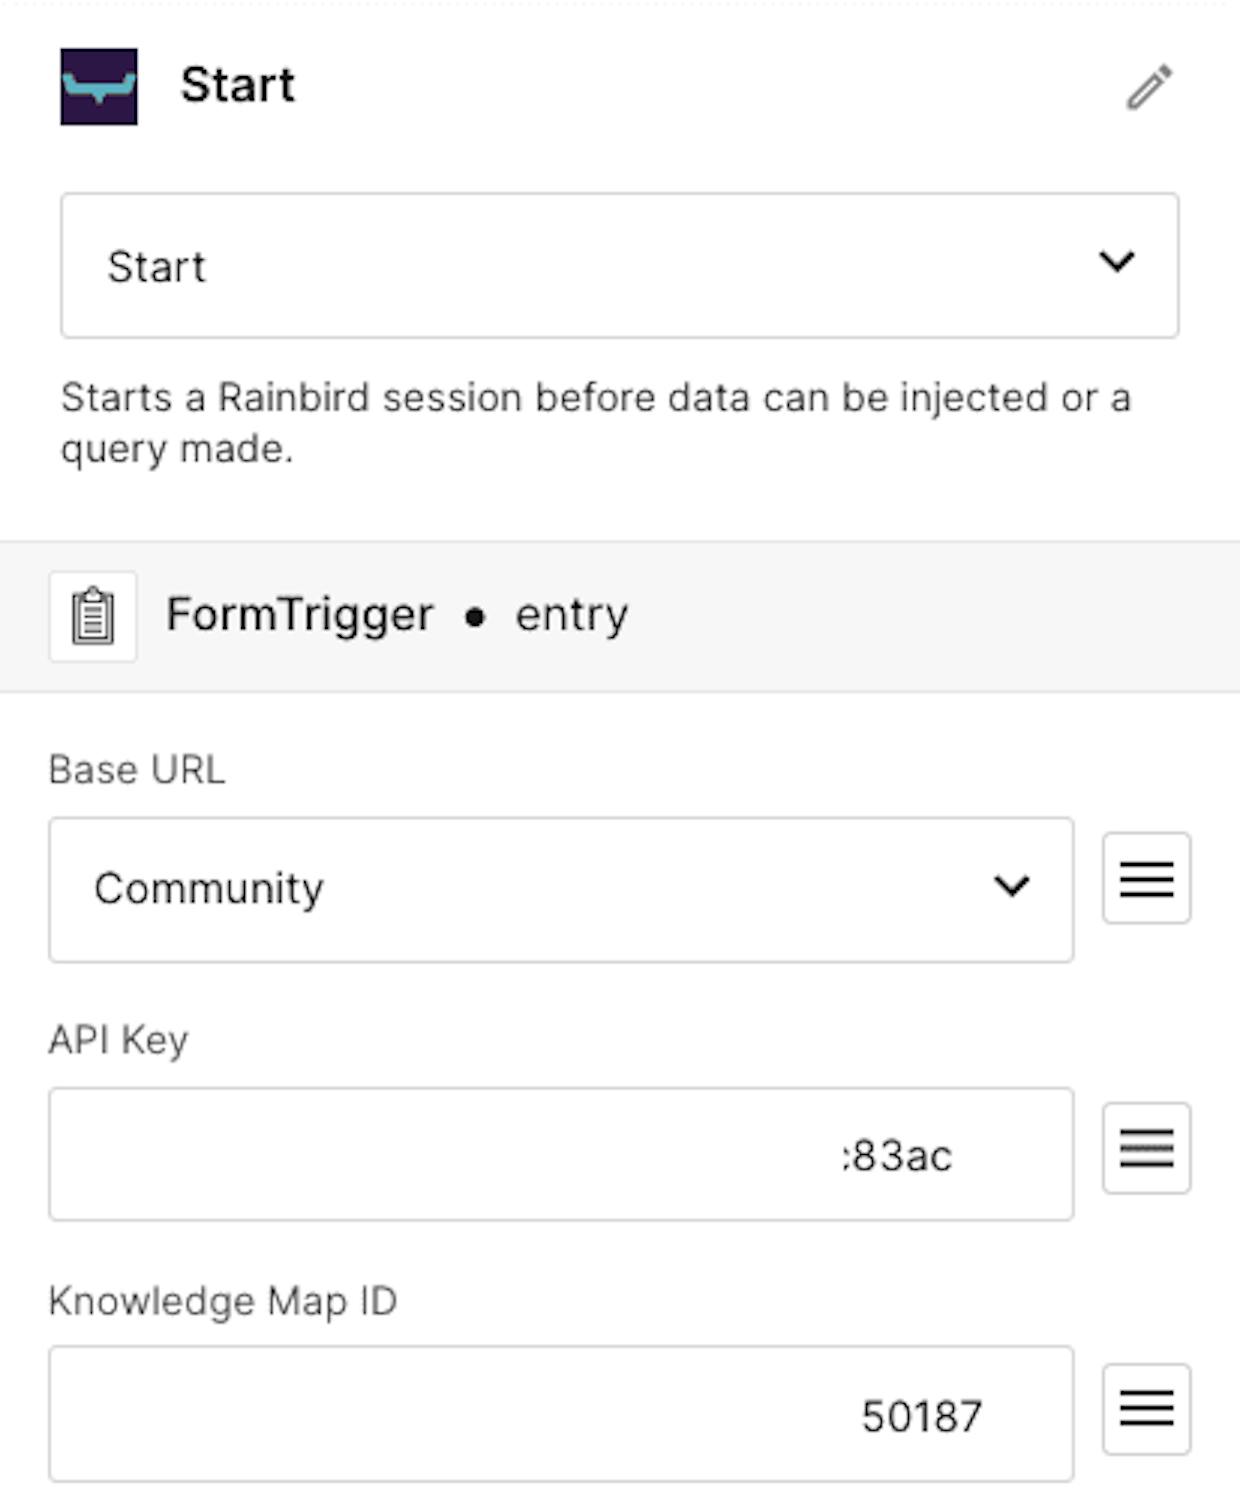Expand the Start action dropdown chevron

coord(1116,262)
